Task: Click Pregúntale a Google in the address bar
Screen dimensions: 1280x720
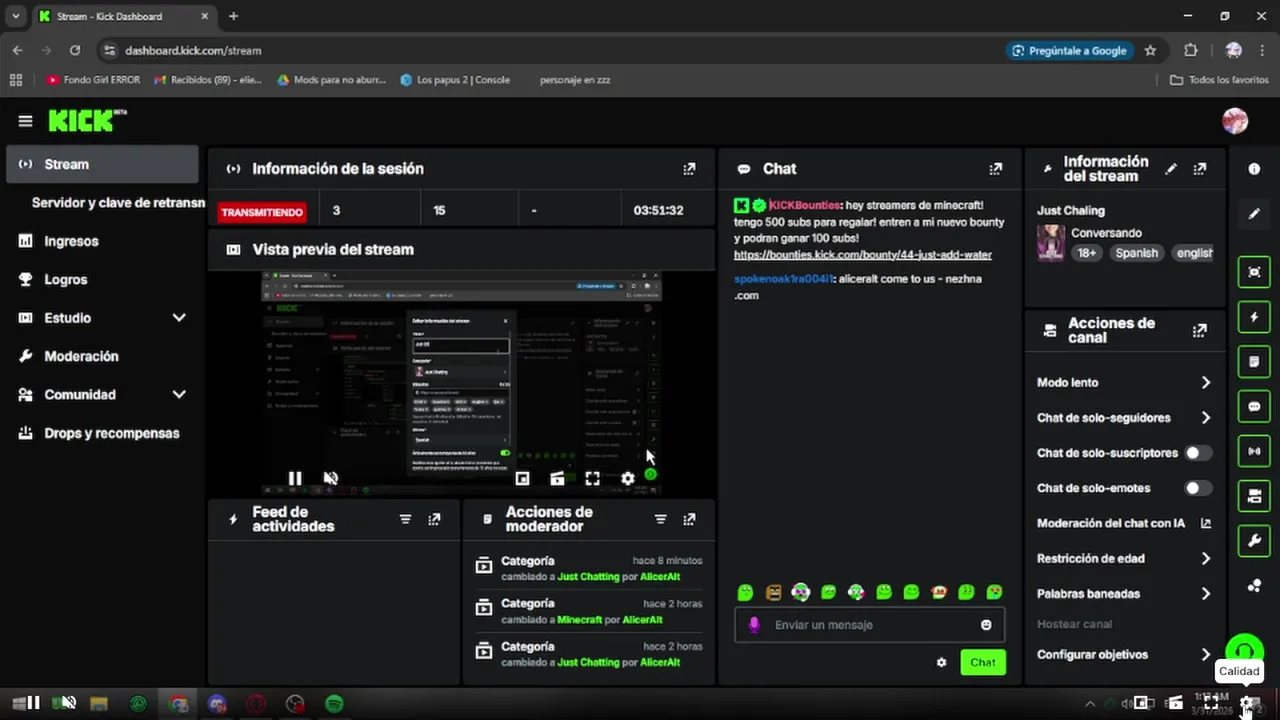Action: pyautogui.click(x=1069, y=50)
